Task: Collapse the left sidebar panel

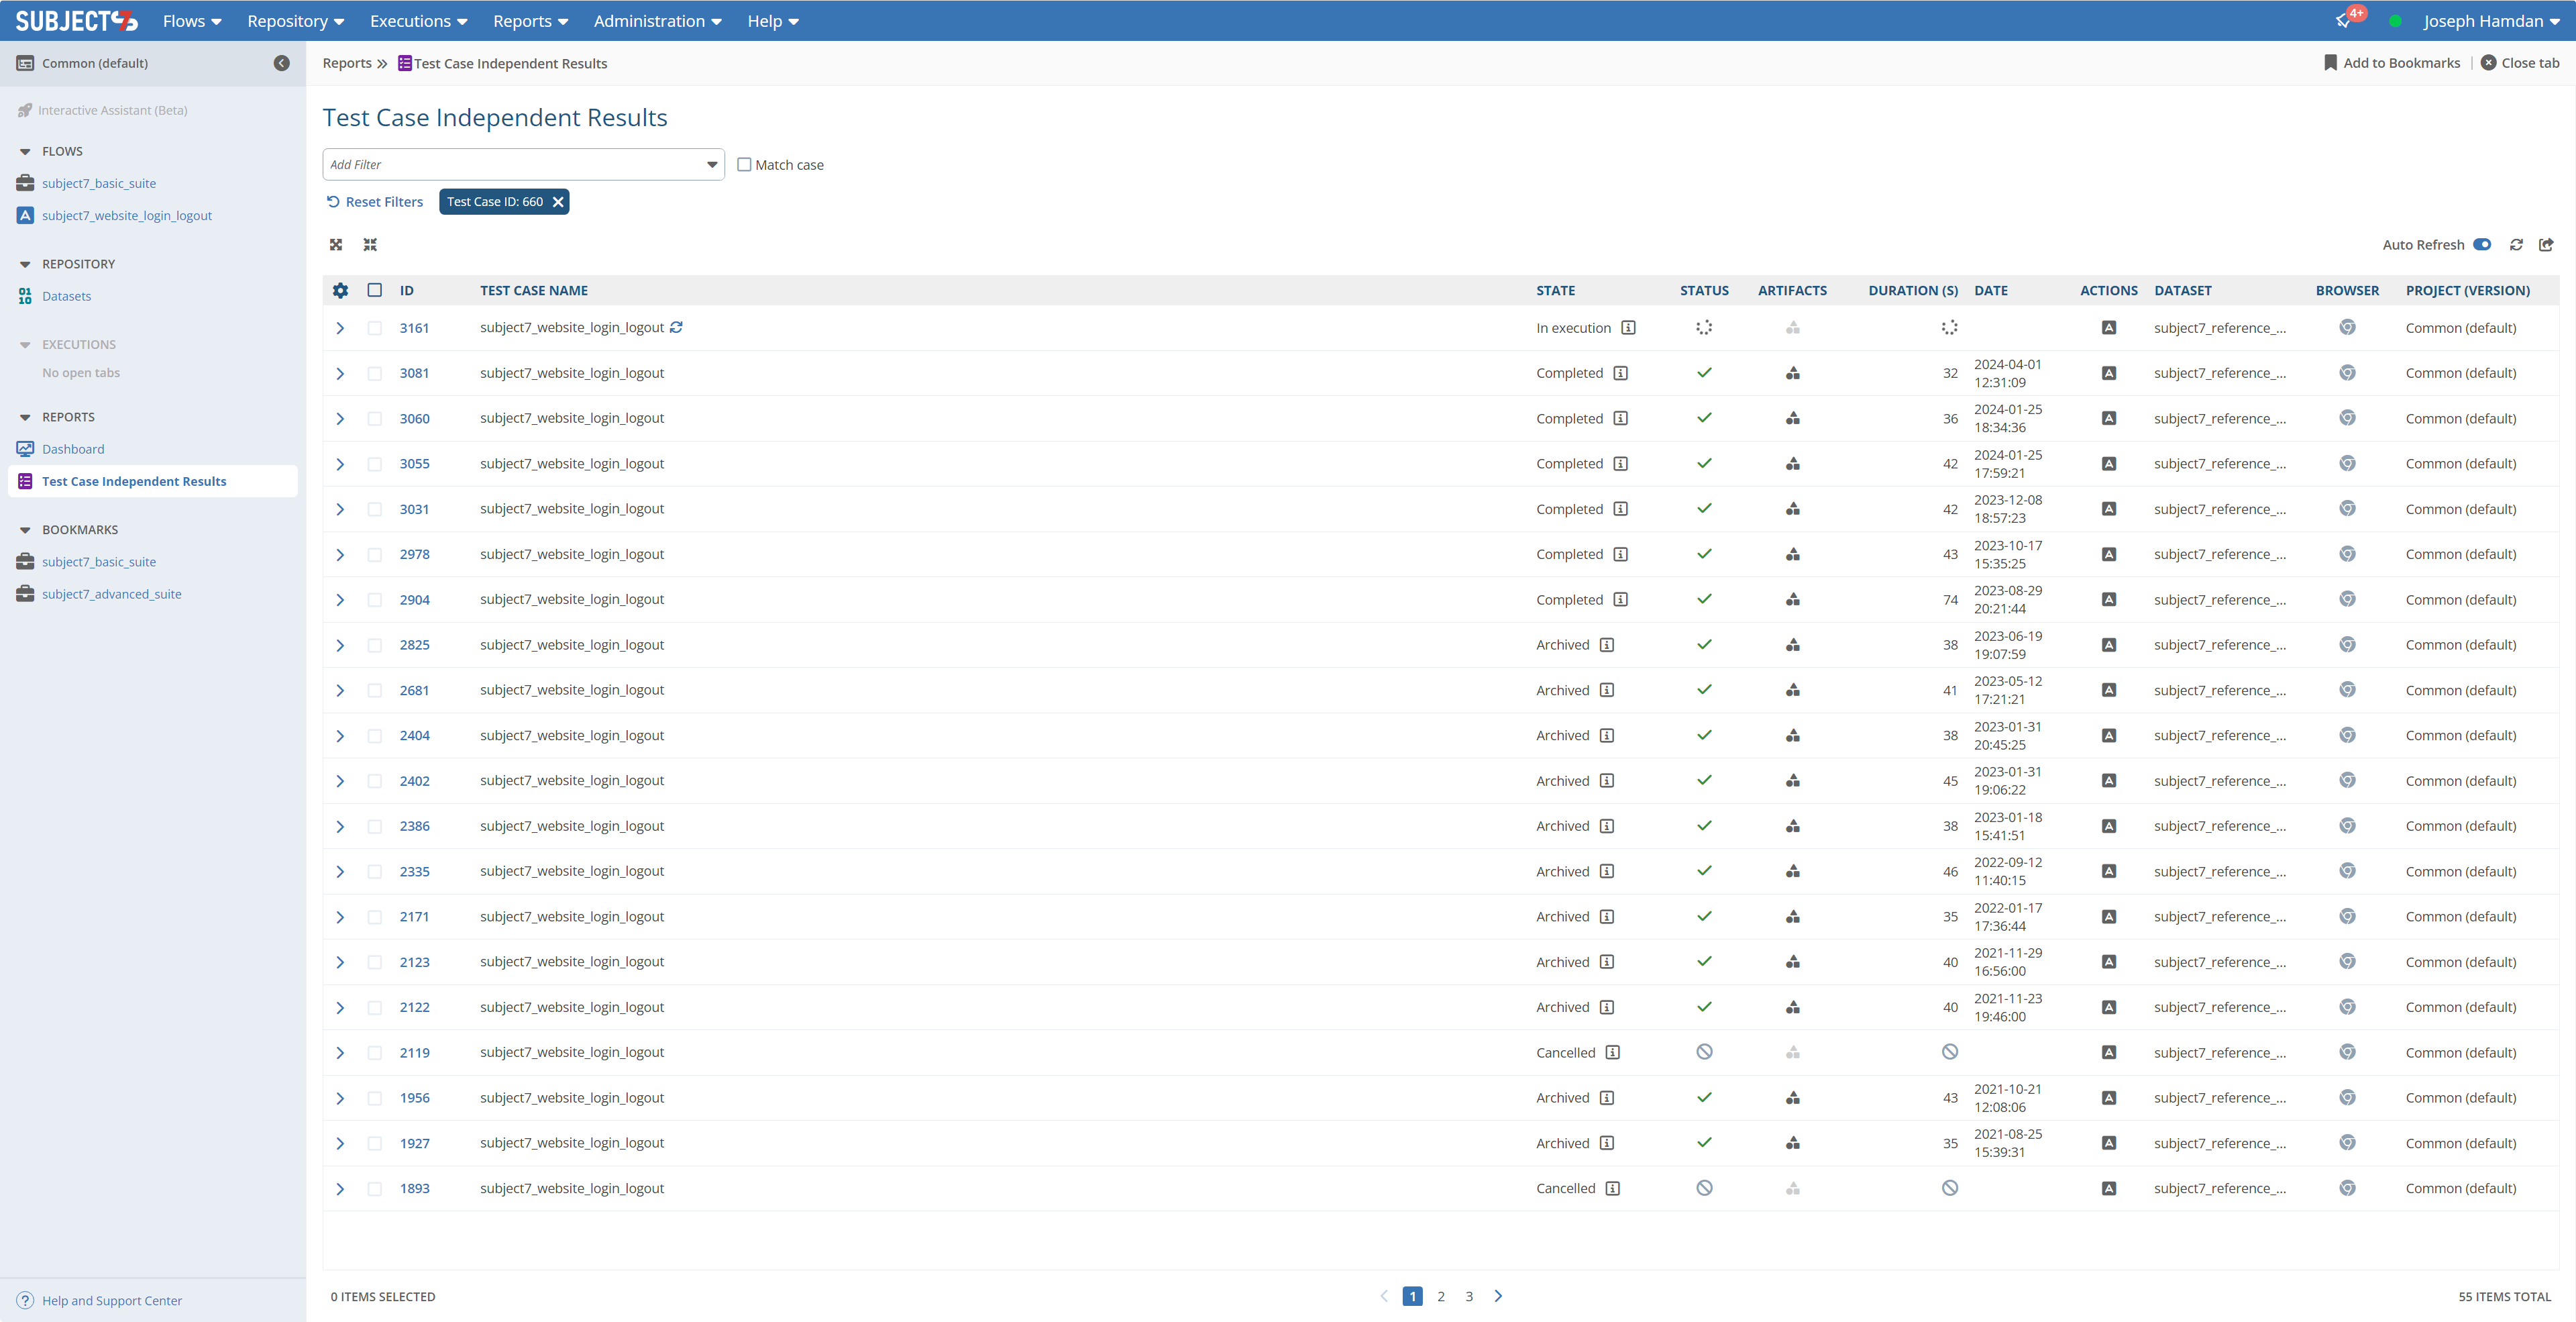Action: (x=282, y=63)
